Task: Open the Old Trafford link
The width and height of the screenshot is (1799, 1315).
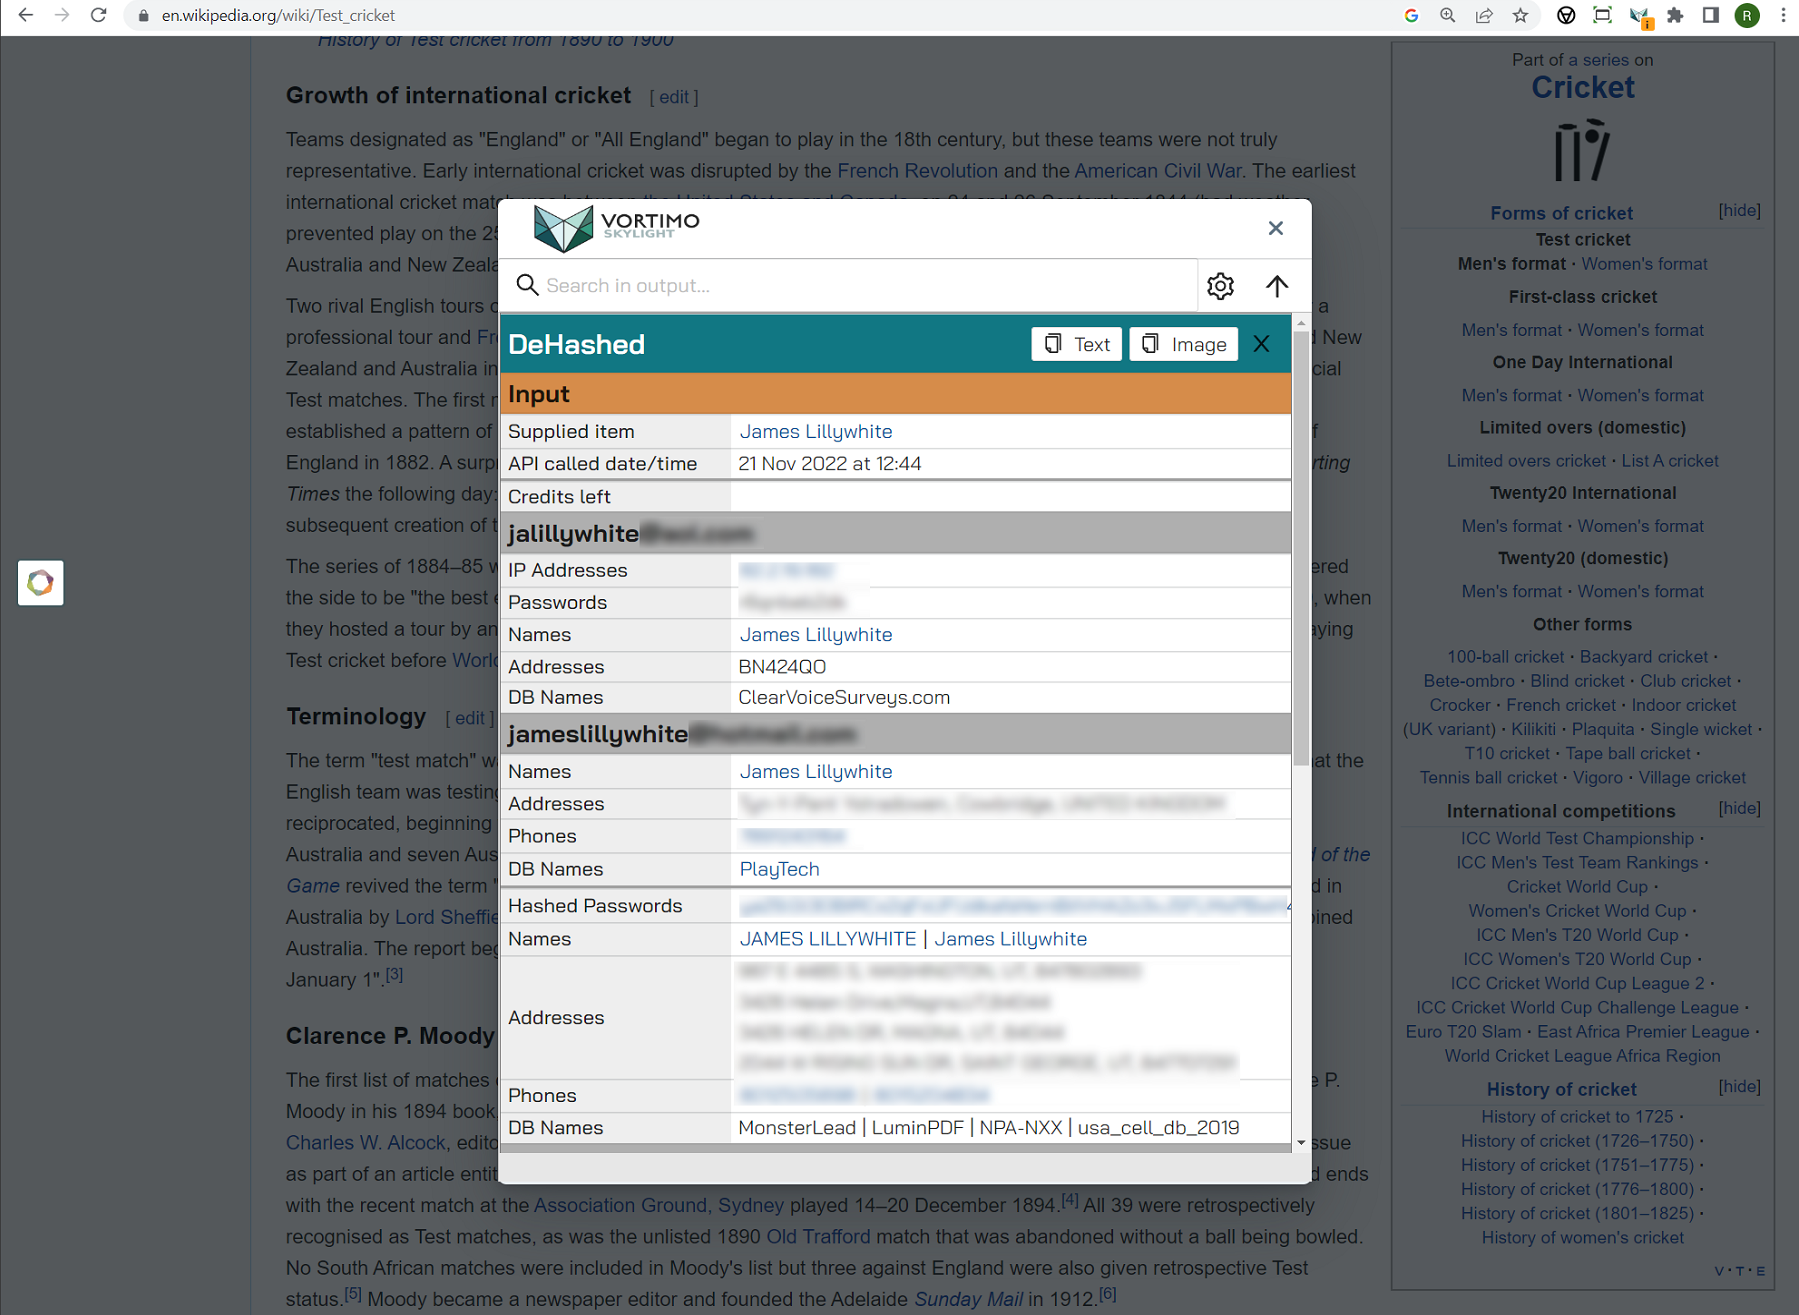Action: tap(817, 1236)
